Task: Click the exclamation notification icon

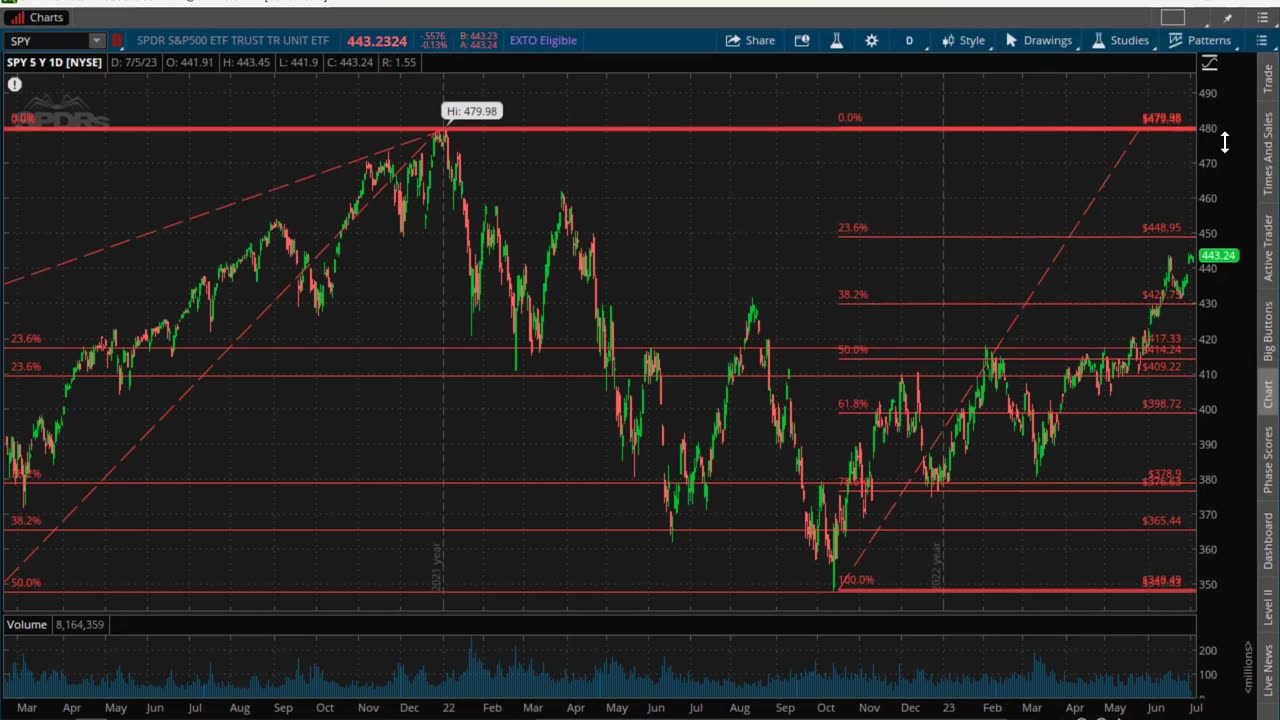Action: click(15, 85)
